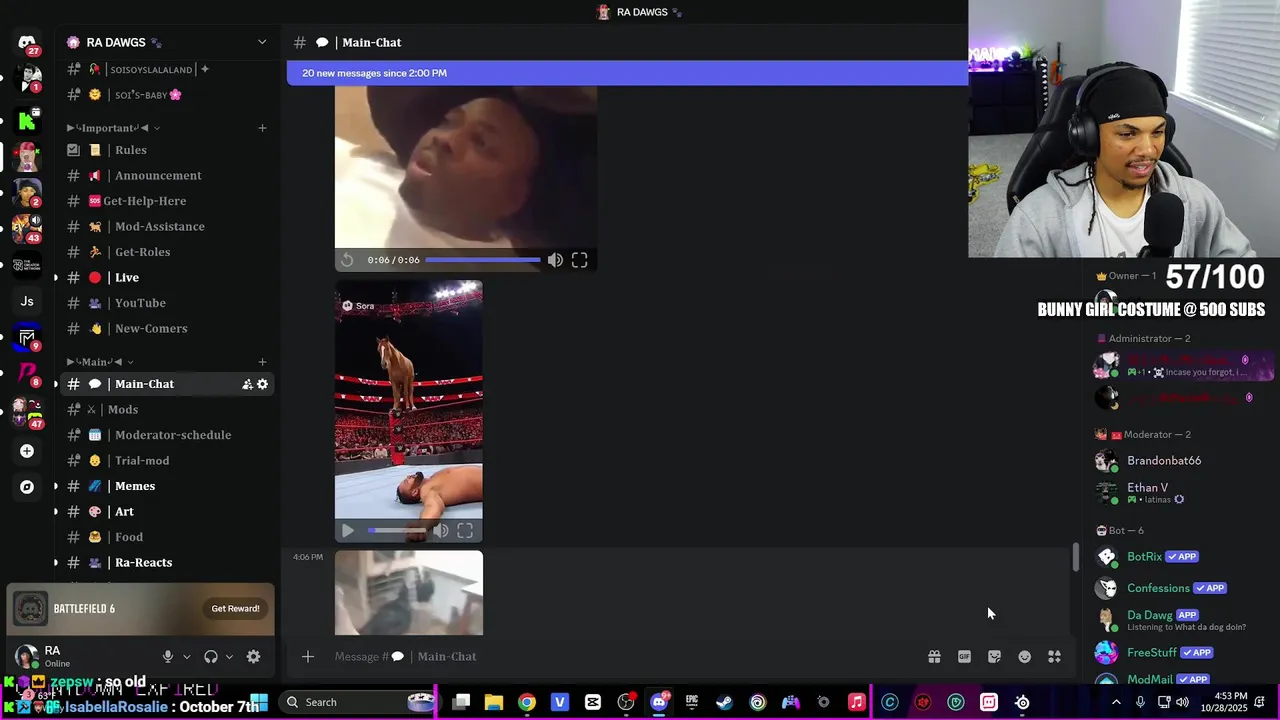Click the plus attach file button

click(308, 657)
